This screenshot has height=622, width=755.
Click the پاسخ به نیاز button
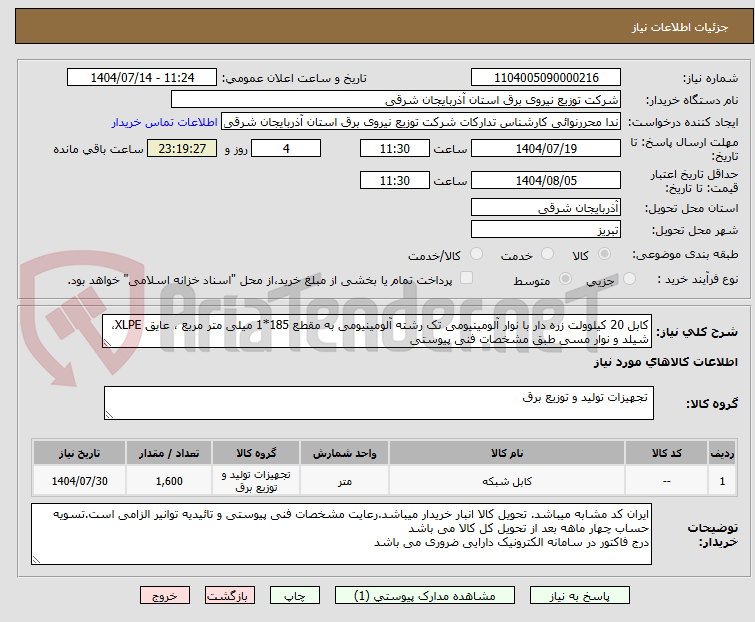[x=580, y=596]
